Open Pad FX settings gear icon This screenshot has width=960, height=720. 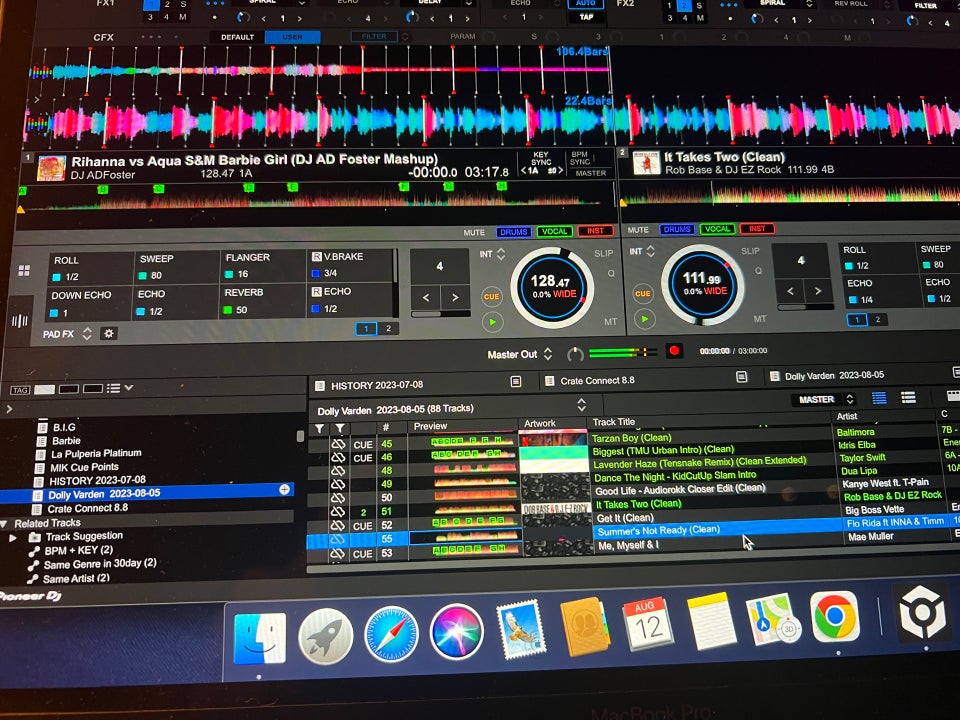click(x=109, y=334)
